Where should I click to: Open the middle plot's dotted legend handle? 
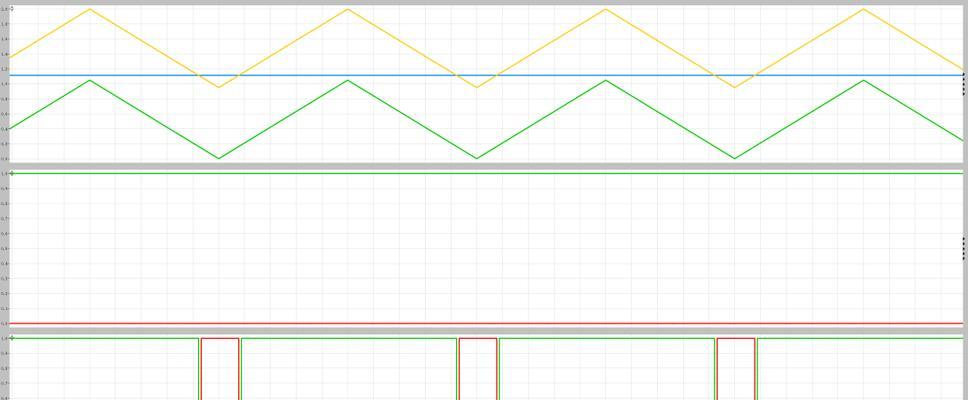pos(964,249)
